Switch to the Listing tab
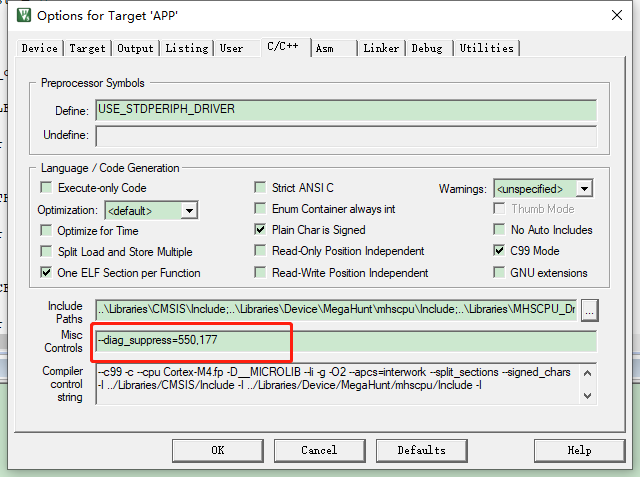This screenshot has height=477, width=640. pos(187,48)
